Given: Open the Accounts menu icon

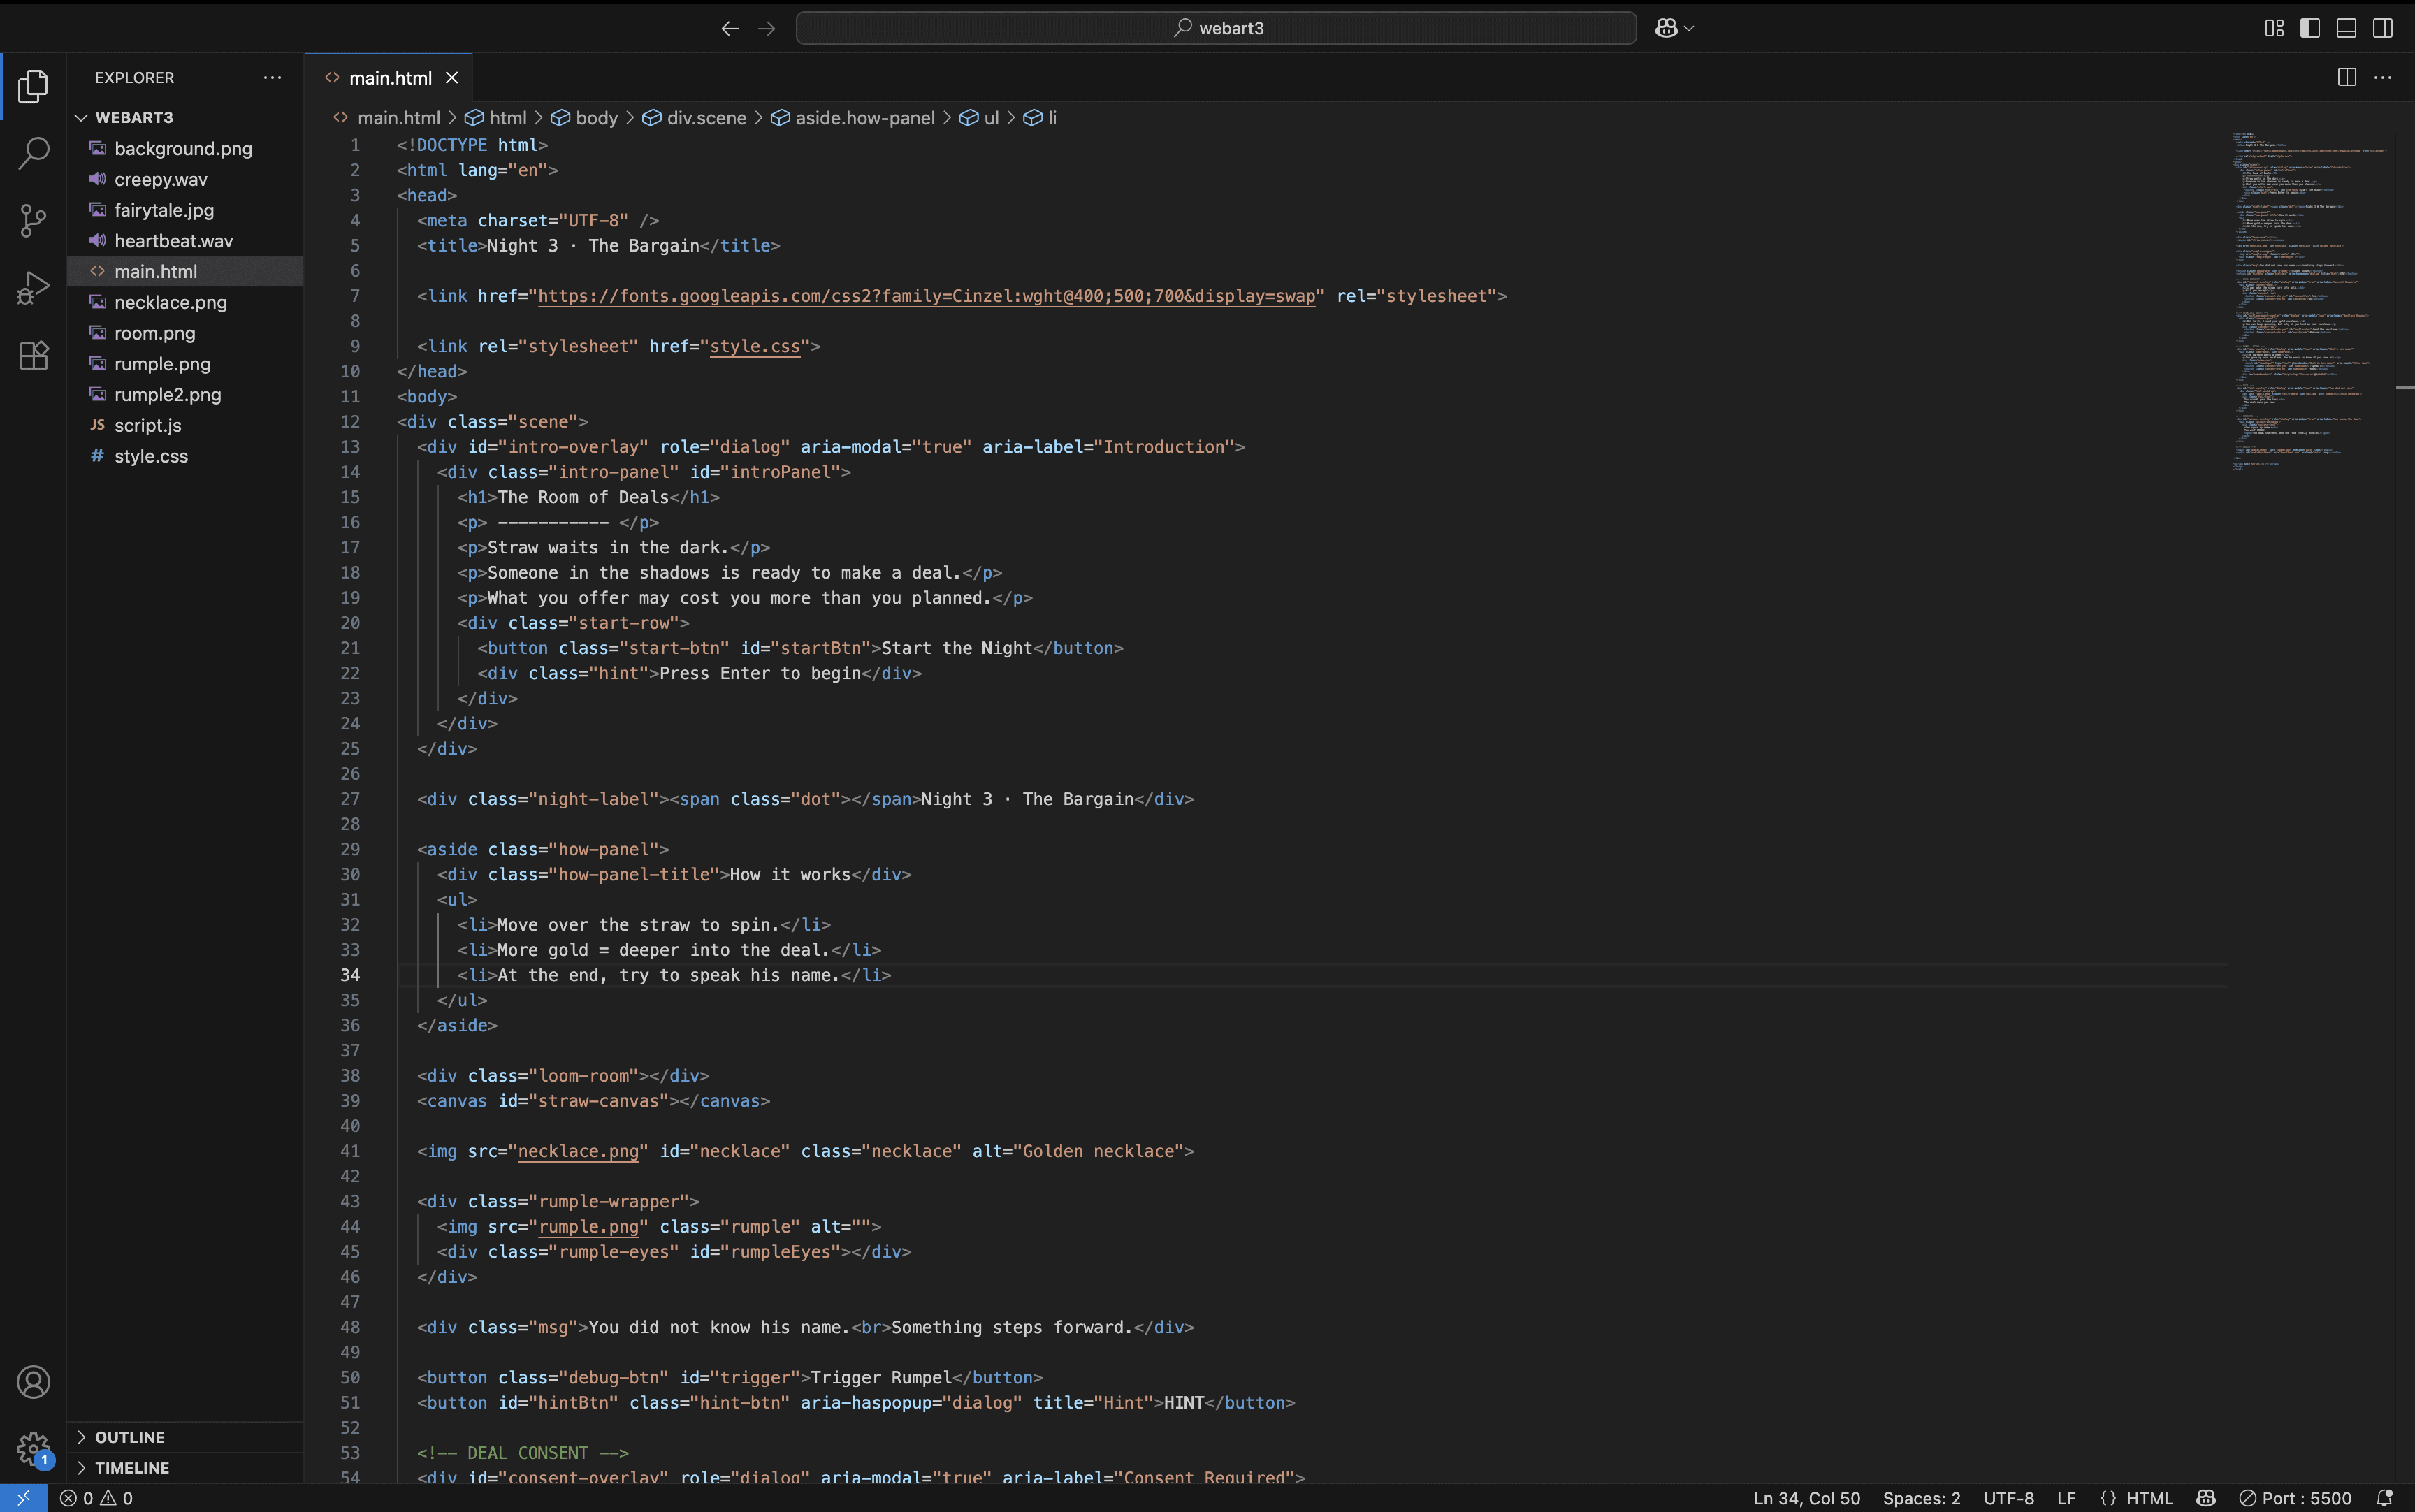Looking at the screenshot, I should [33, 1382].
